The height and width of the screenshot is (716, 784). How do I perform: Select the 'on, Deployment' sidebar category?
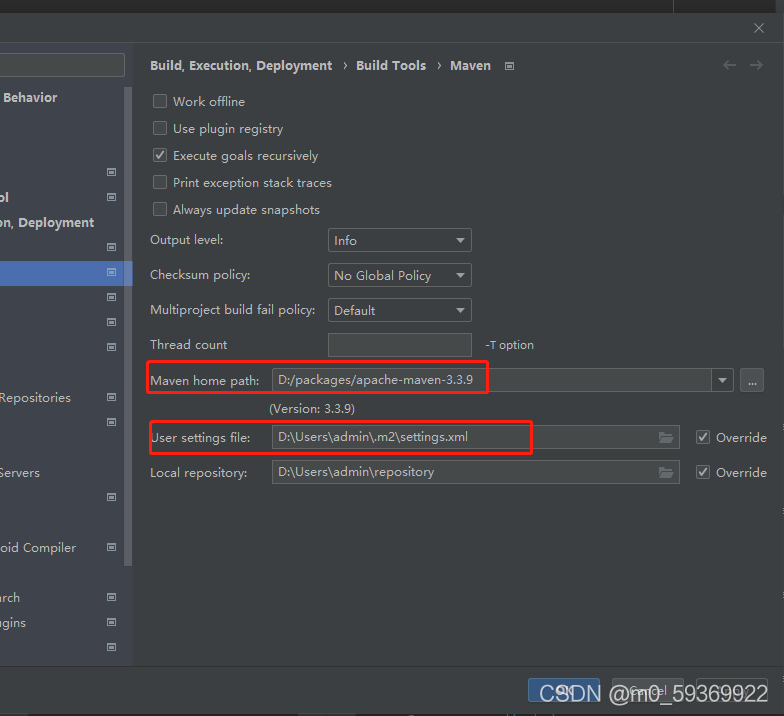click(47, 222)
